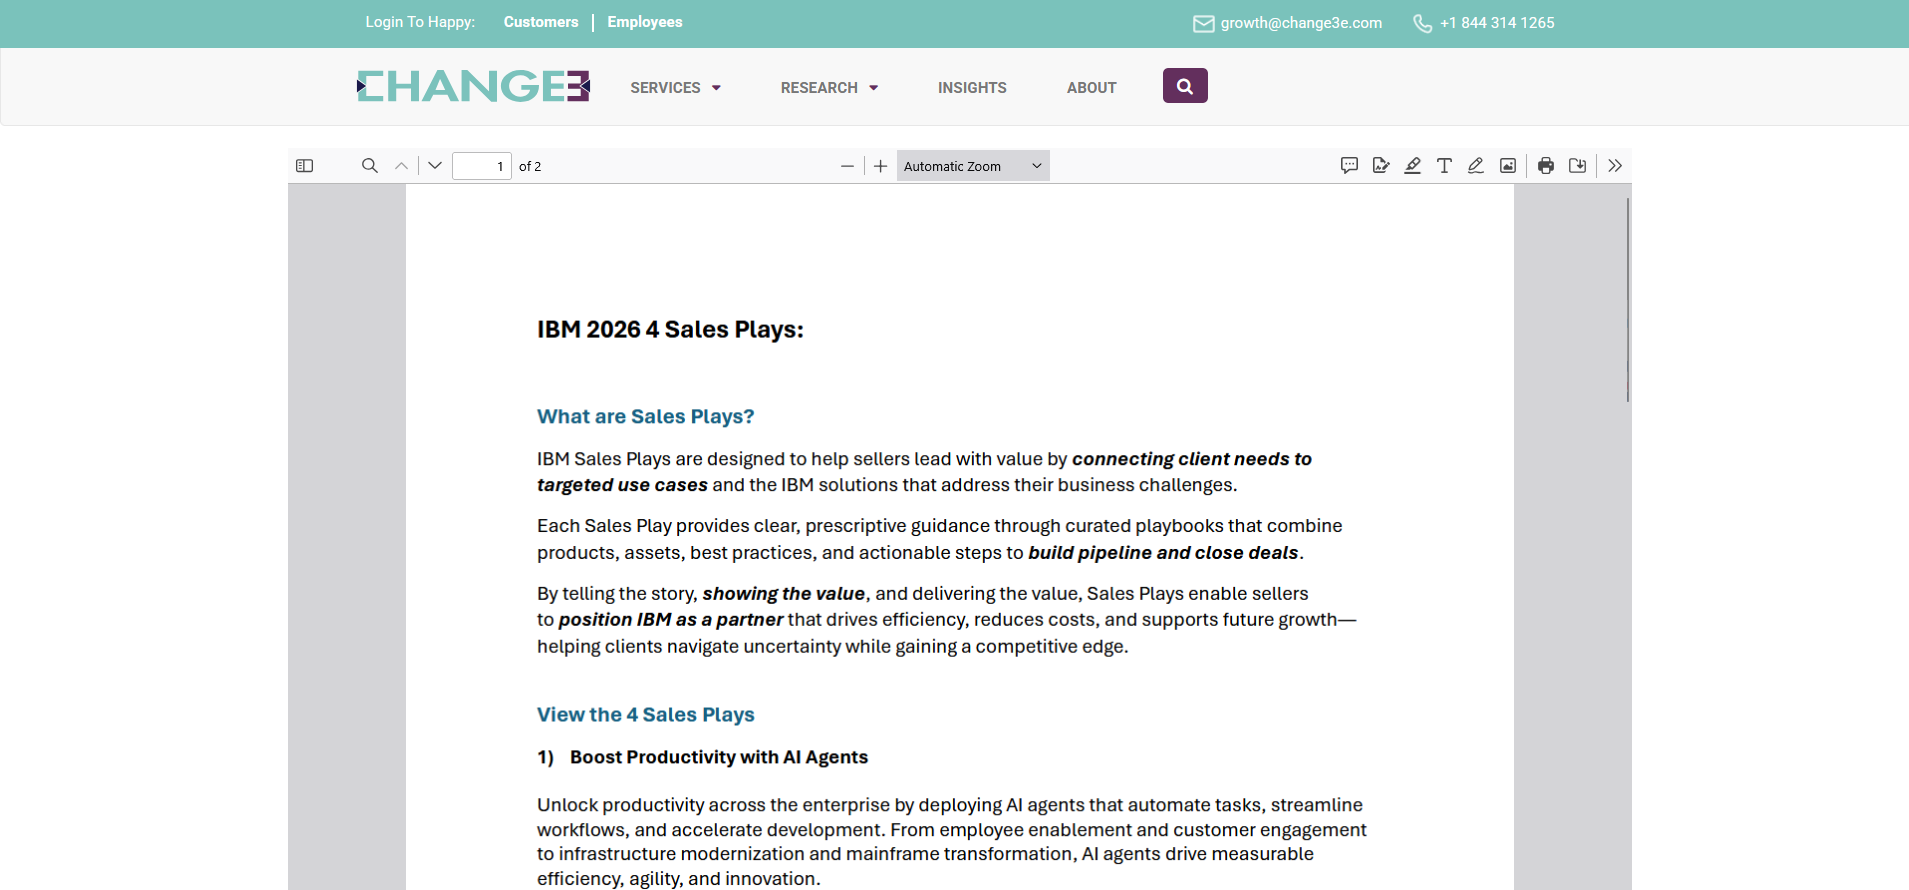Expand the secondary tools menu
Image resolution: width=1909 pixels, height=890 pixels.
1615,166
